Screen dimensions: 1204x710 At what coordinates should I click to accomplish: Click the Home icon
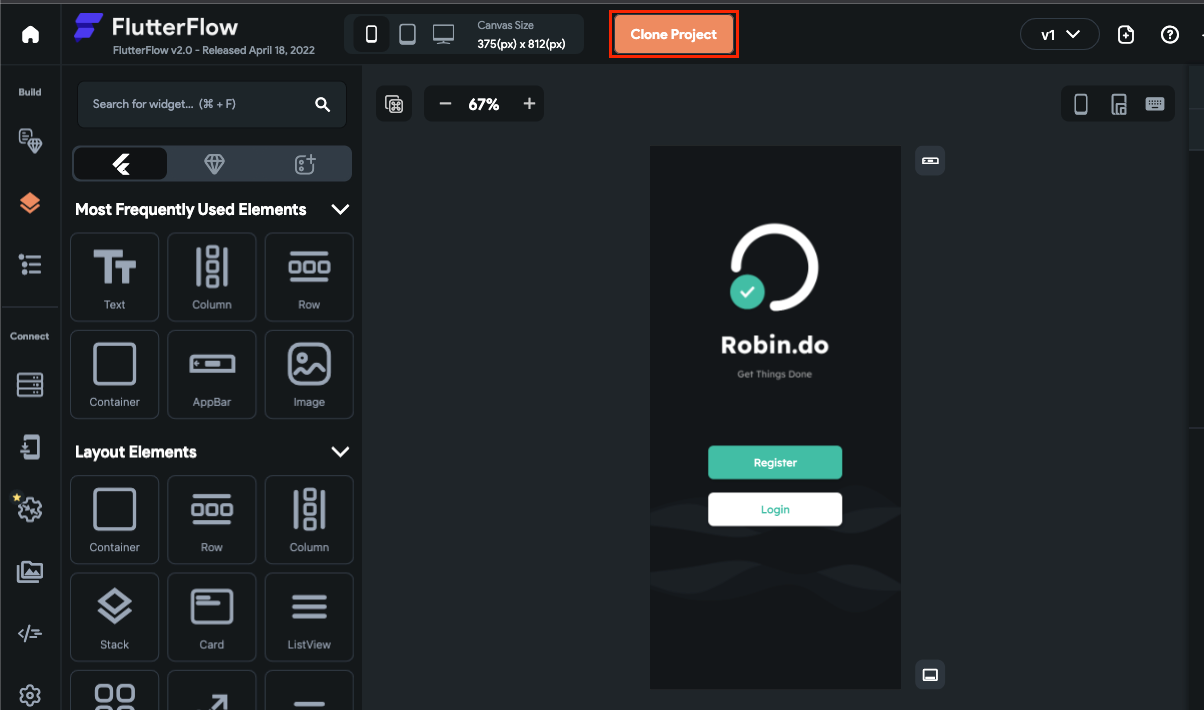coord(30,34)
